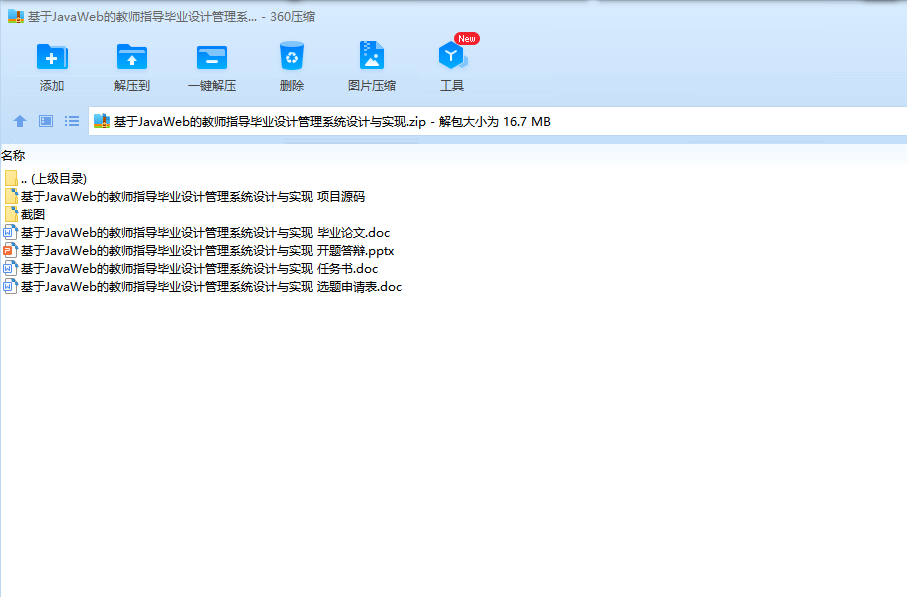Select the '项目源码' folder name
This screenshot has height=597, width=907.
[x=193, y=197]
